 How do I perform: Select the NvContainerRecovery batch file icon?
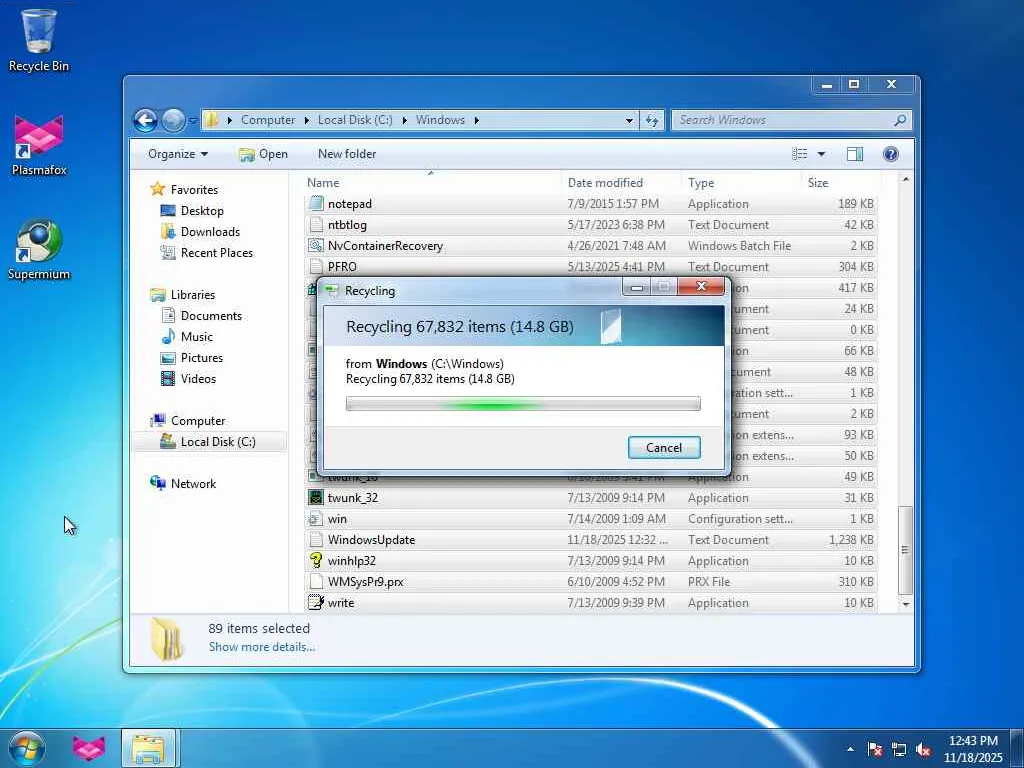coord(316,246)
